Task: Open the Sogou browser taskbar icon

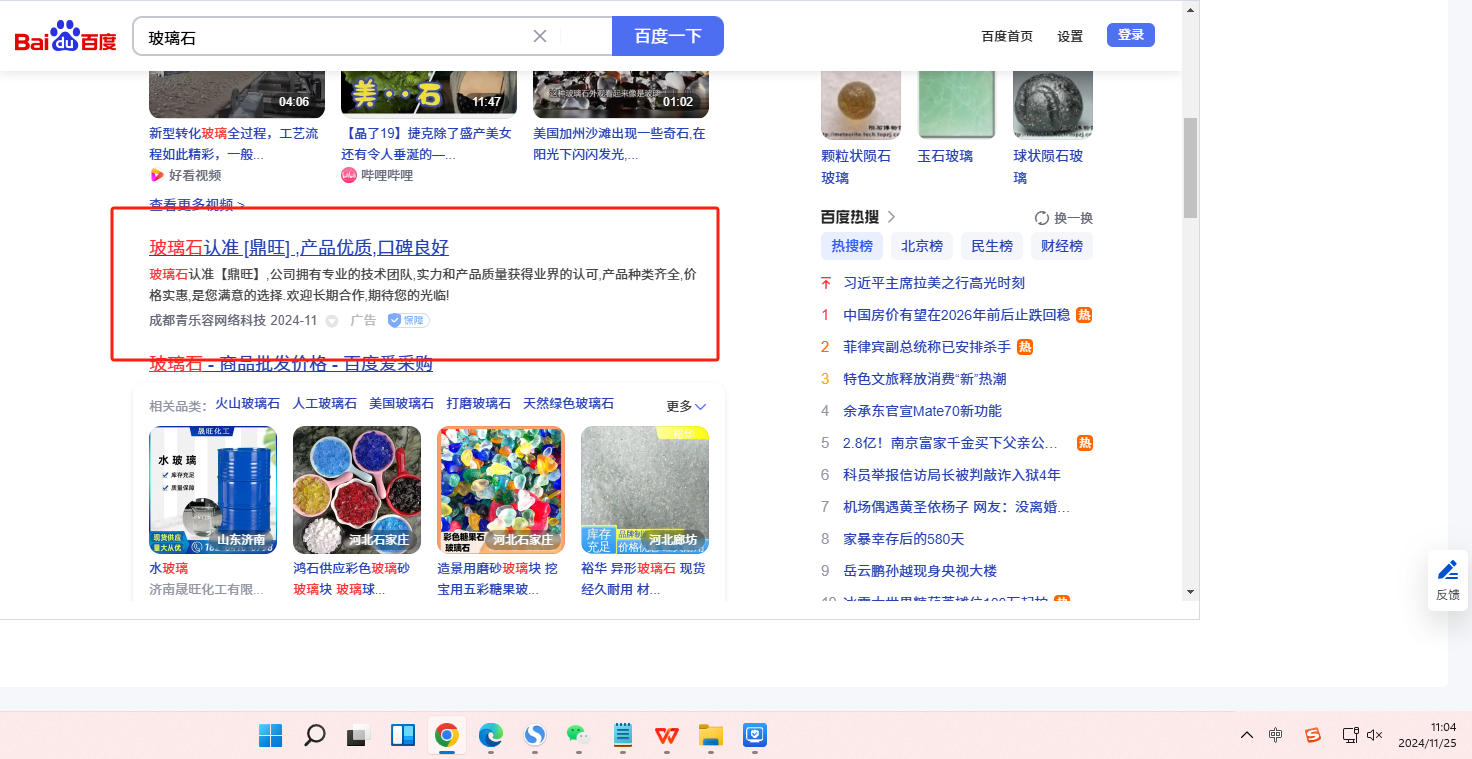Action: (534, 736)
